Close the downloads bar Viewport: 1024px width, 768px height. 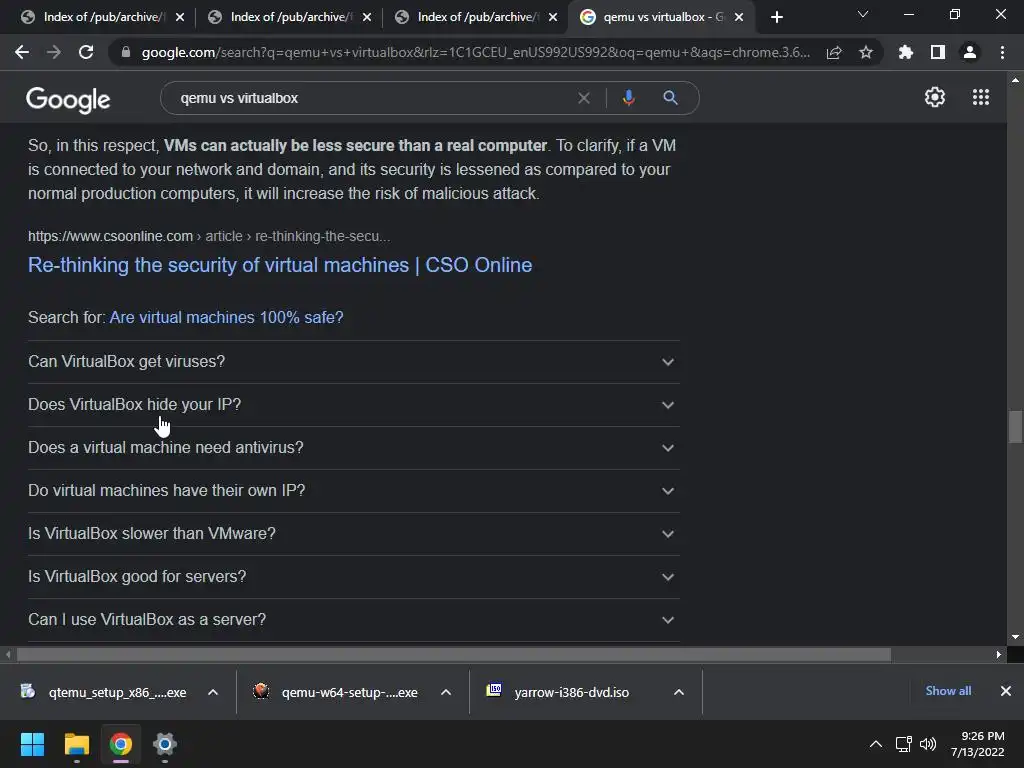click(x=1006, y=691)
